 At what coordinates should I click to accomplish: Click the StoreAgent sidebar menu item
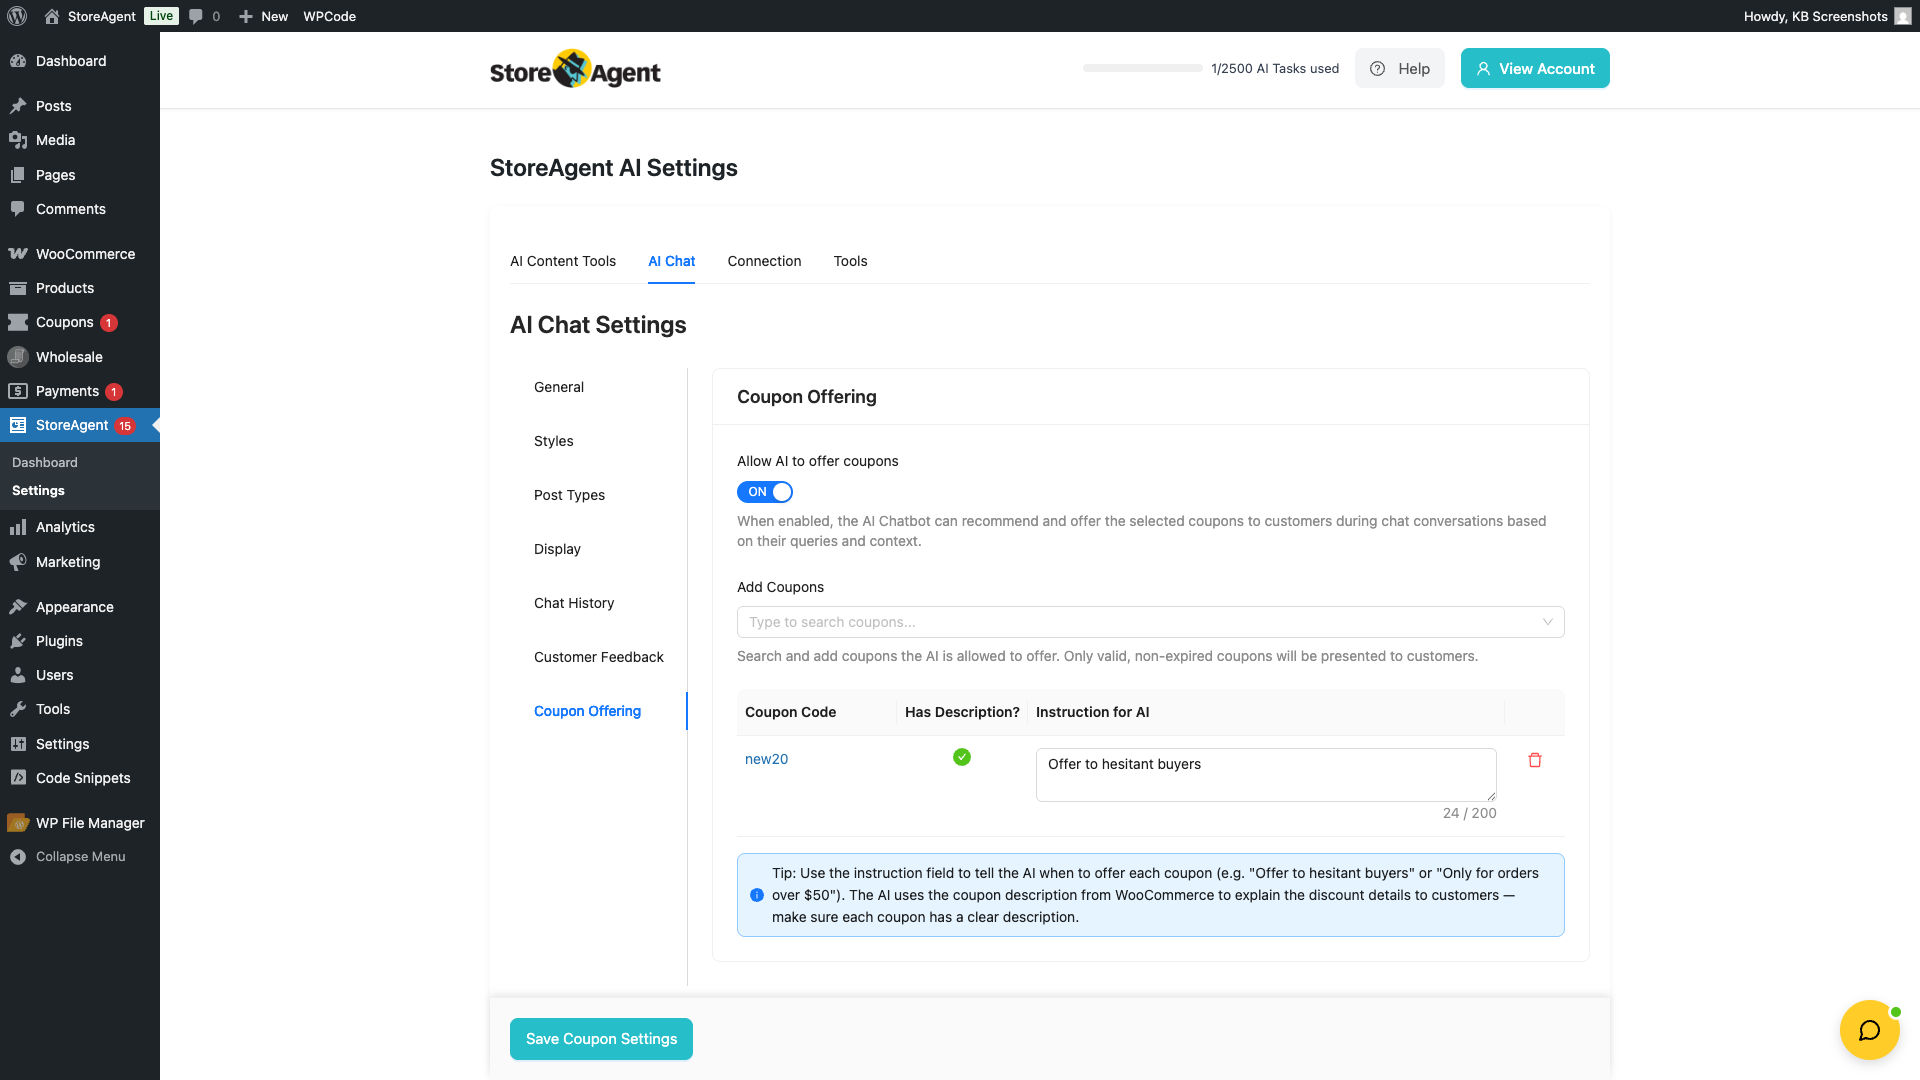point(80,425)
